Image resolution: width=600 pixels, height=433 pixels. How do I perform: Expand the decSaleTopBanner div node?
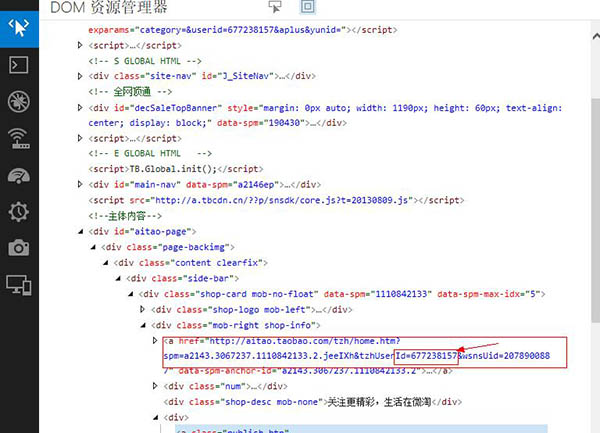coord(80,107)
